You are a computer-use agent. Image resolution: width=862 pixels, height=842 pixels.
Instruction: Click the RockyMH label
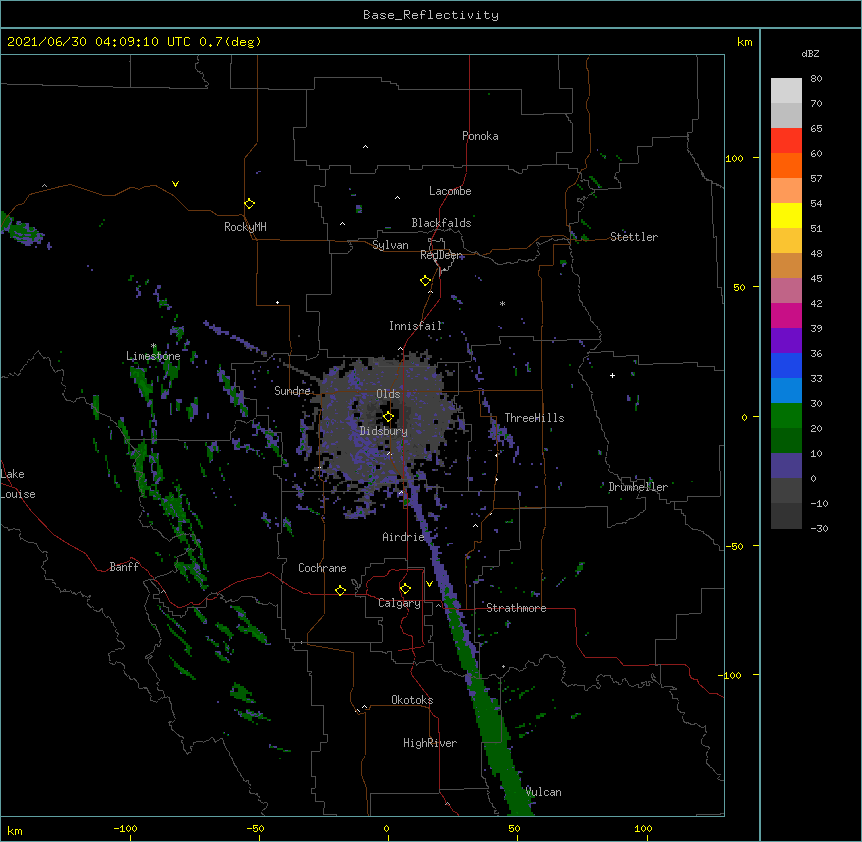[245, 227]
